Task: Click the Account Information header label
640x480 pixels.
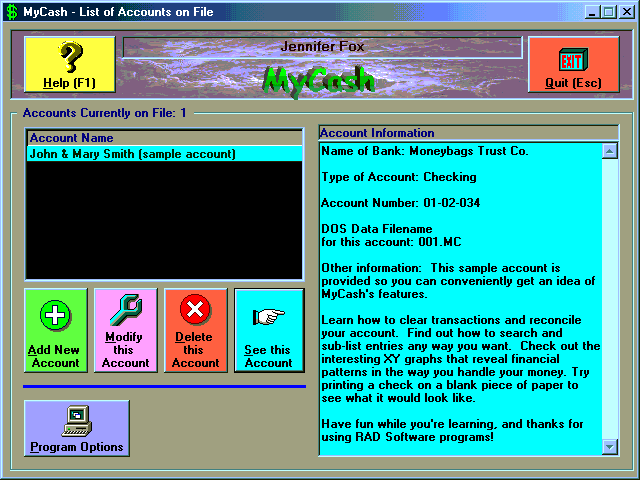Action: (377, 133)
